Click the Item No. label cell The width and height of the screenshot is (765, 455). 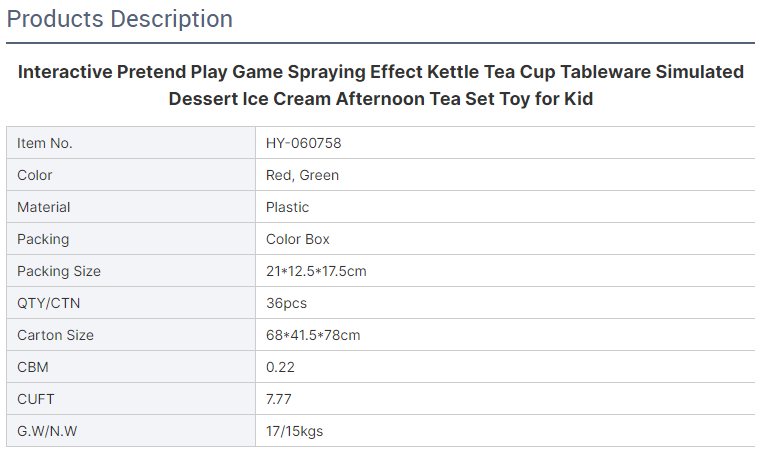coord(131,143)
